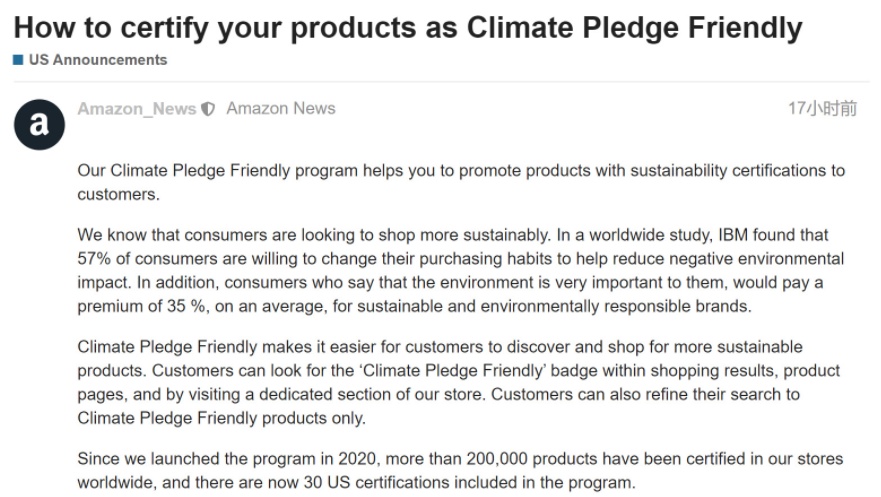Click the paragraph starting 'We know that consumers'
Viewport: 881px width, 497px height.
pos(461,270)
